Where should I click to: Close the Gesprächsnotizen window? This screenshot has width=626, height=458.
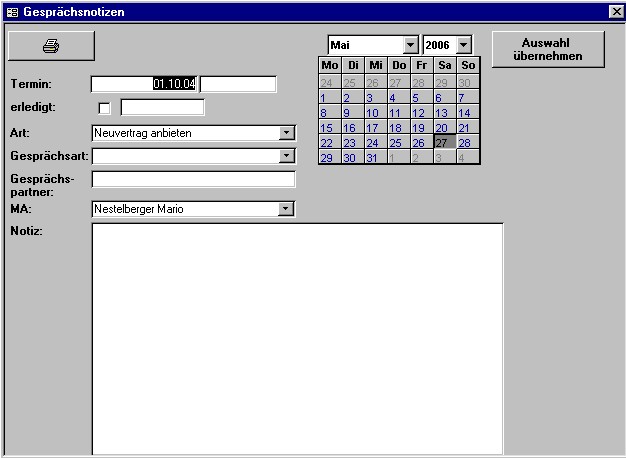pos(615,10)
